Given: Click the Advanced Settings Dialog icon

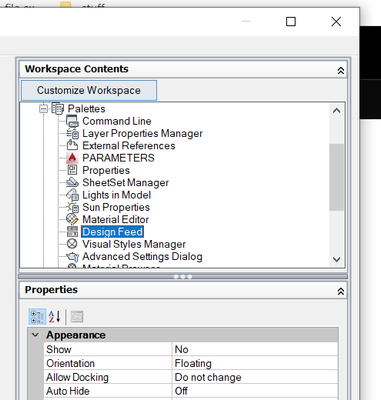Looking at the screenshot, I should coord(72,256).
